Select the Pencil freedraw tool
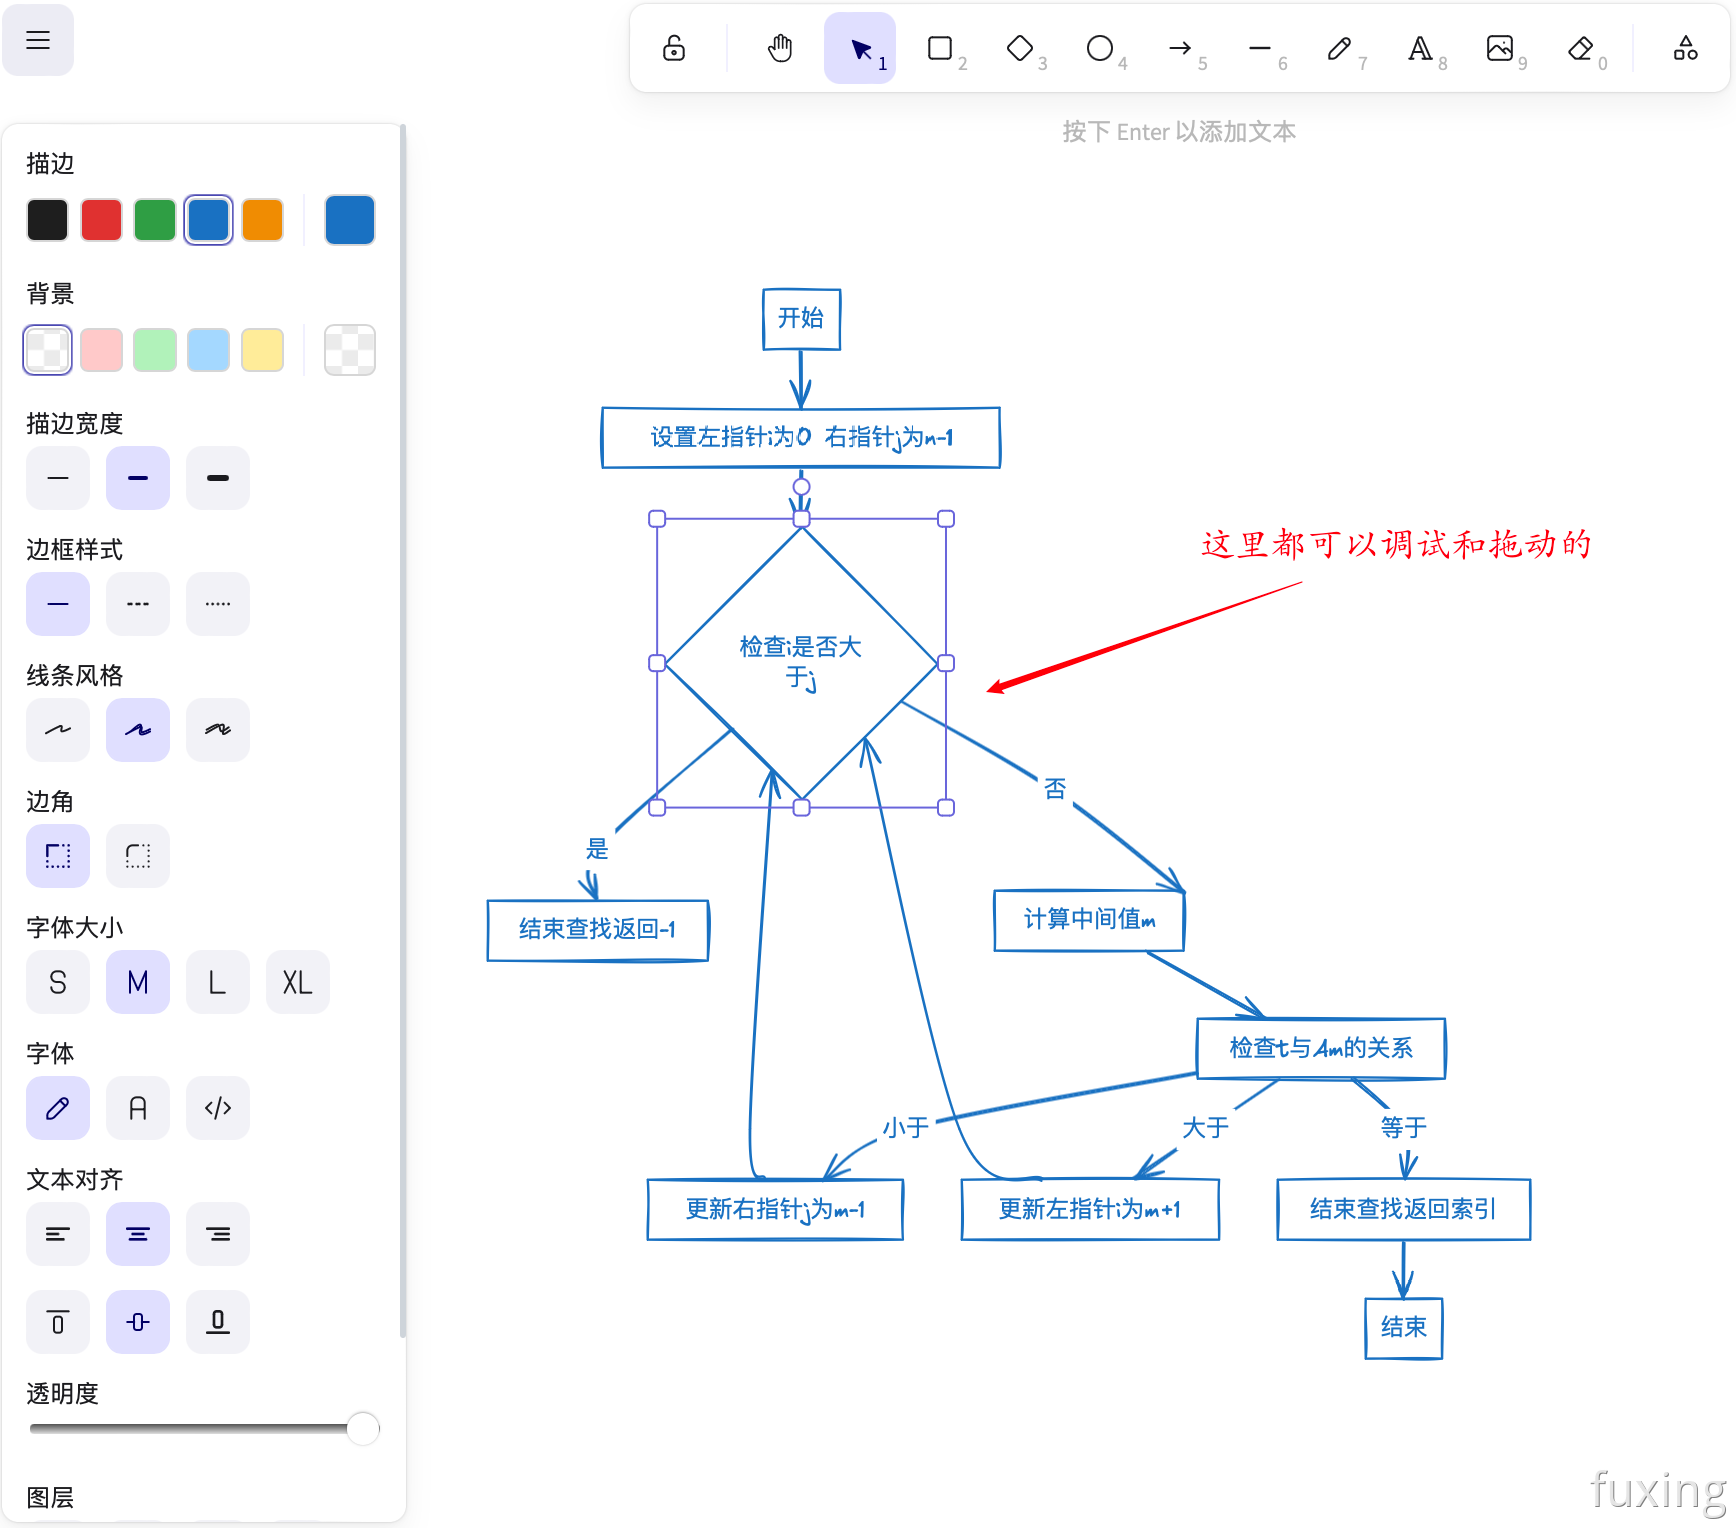 pos(1340,48)
